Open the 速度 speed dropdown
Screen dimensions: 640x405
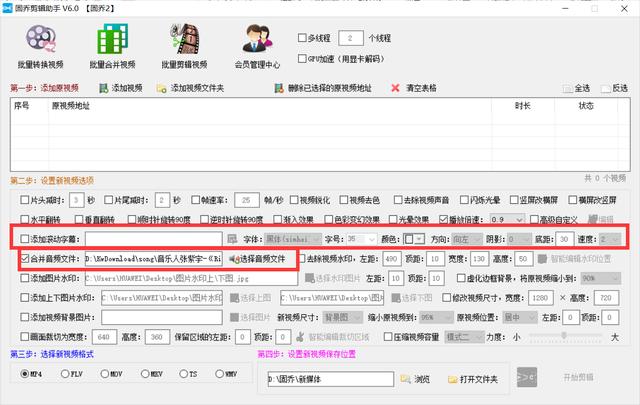[610, 239]
